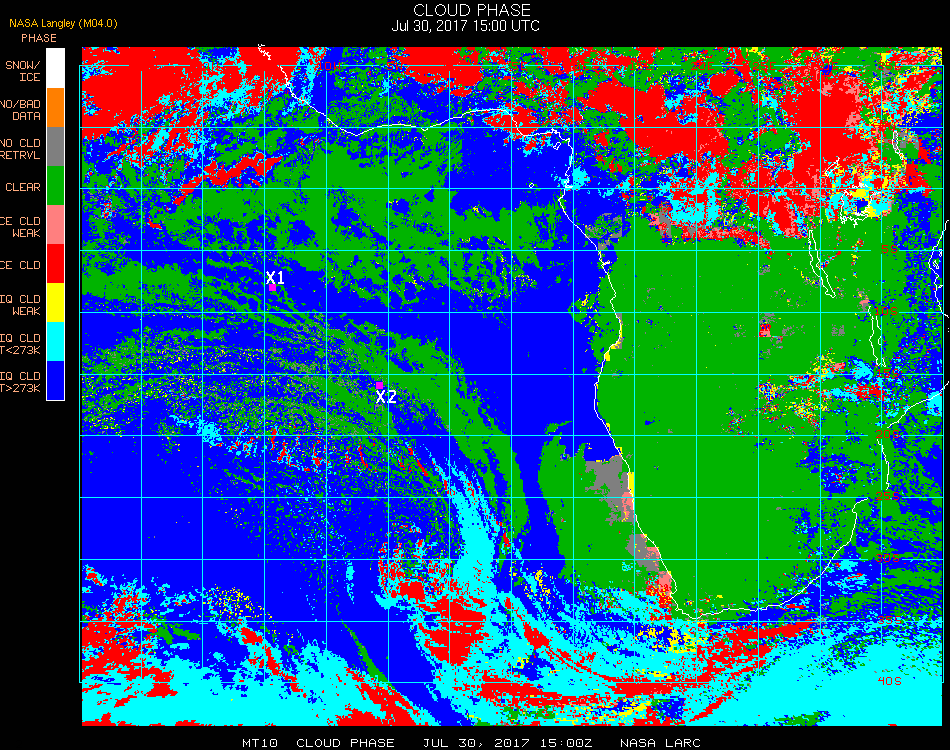Click the 'LIQ CLD T<273K' legend label
Image resolution: width=950 pixels, height=750 pixels.
click(21, 344)
